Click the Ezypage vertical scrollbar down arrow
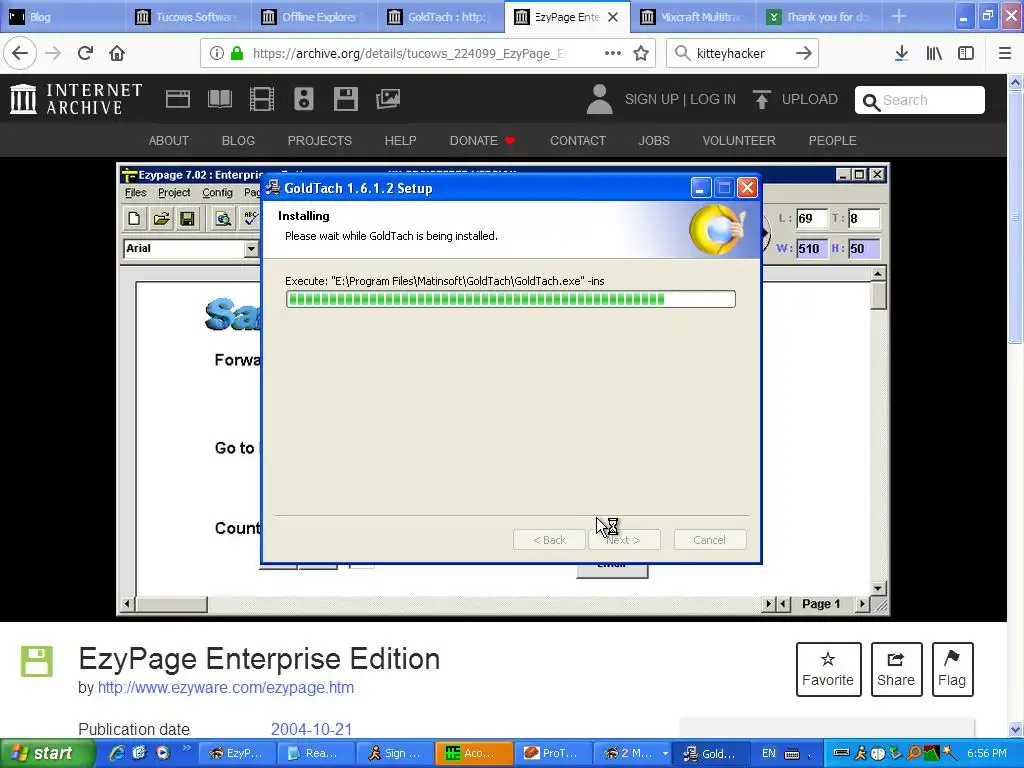Image resolution: width=1024 pixels, height=768 pixels. [878, 588]
